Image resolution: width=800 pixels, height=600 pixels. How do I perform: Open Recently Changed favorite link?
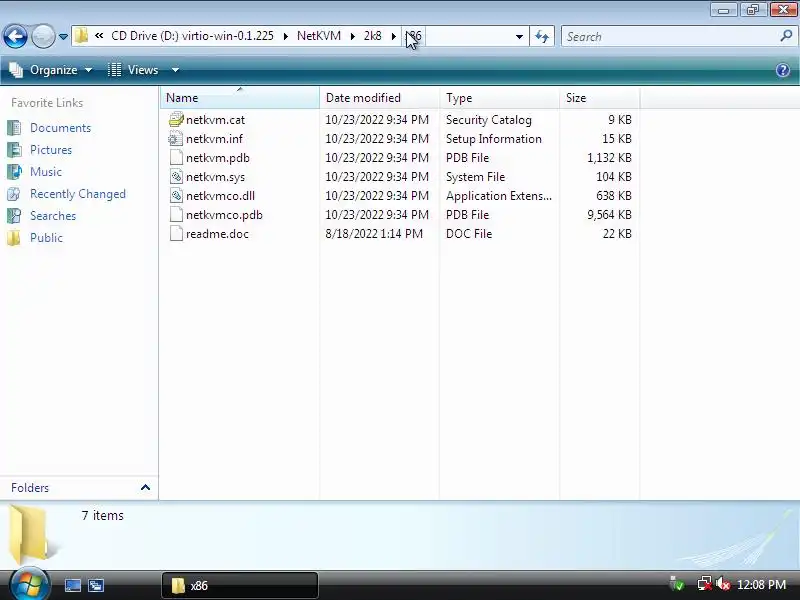[78, 194]
